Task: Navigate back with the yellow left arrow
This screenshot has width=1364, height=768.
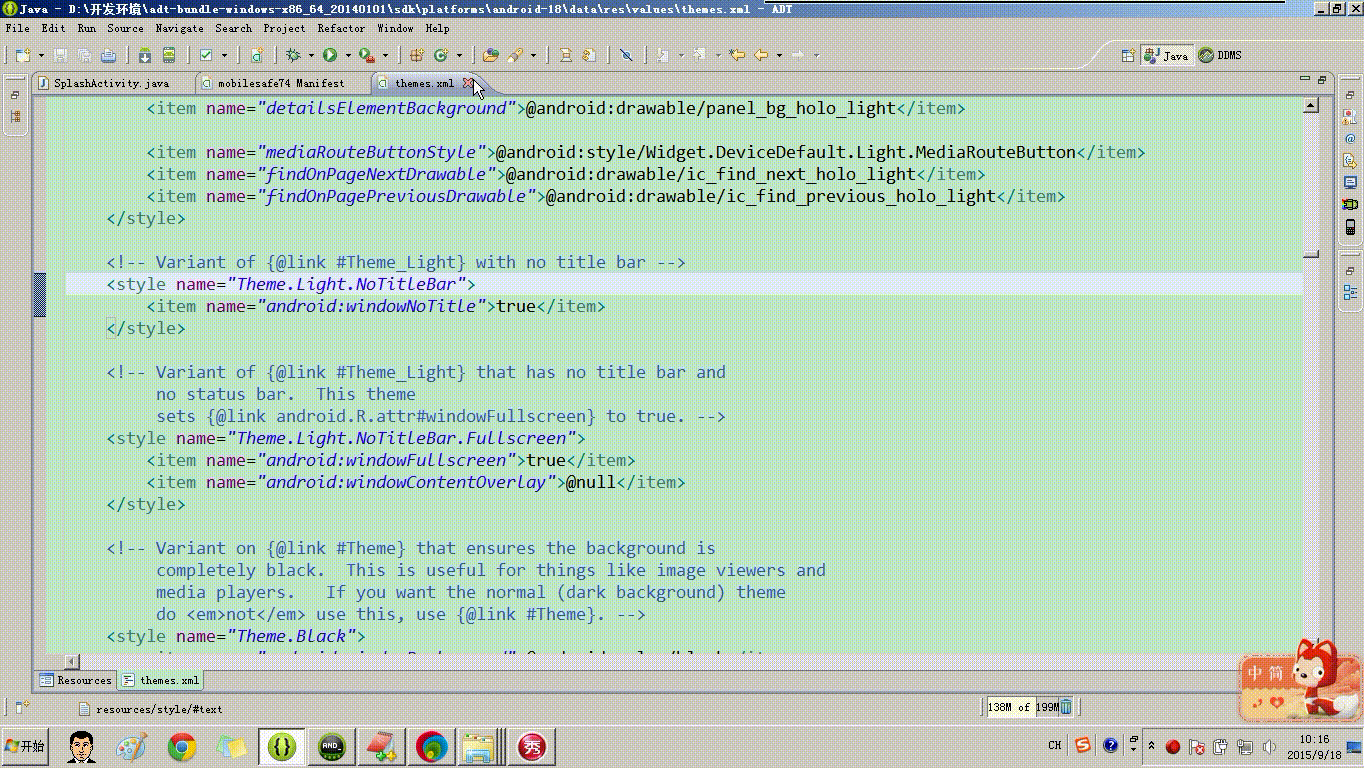Action: tap(761, 55)
